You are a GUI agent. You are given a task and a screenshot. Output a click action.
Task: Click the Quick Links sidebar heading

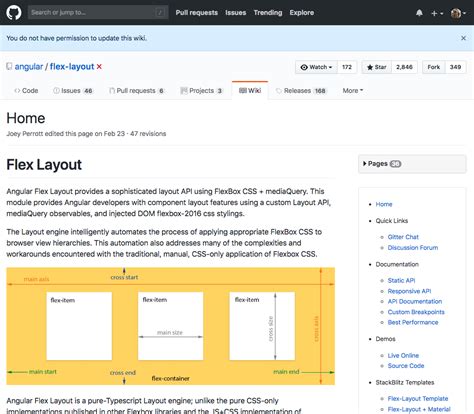(392, 221)
